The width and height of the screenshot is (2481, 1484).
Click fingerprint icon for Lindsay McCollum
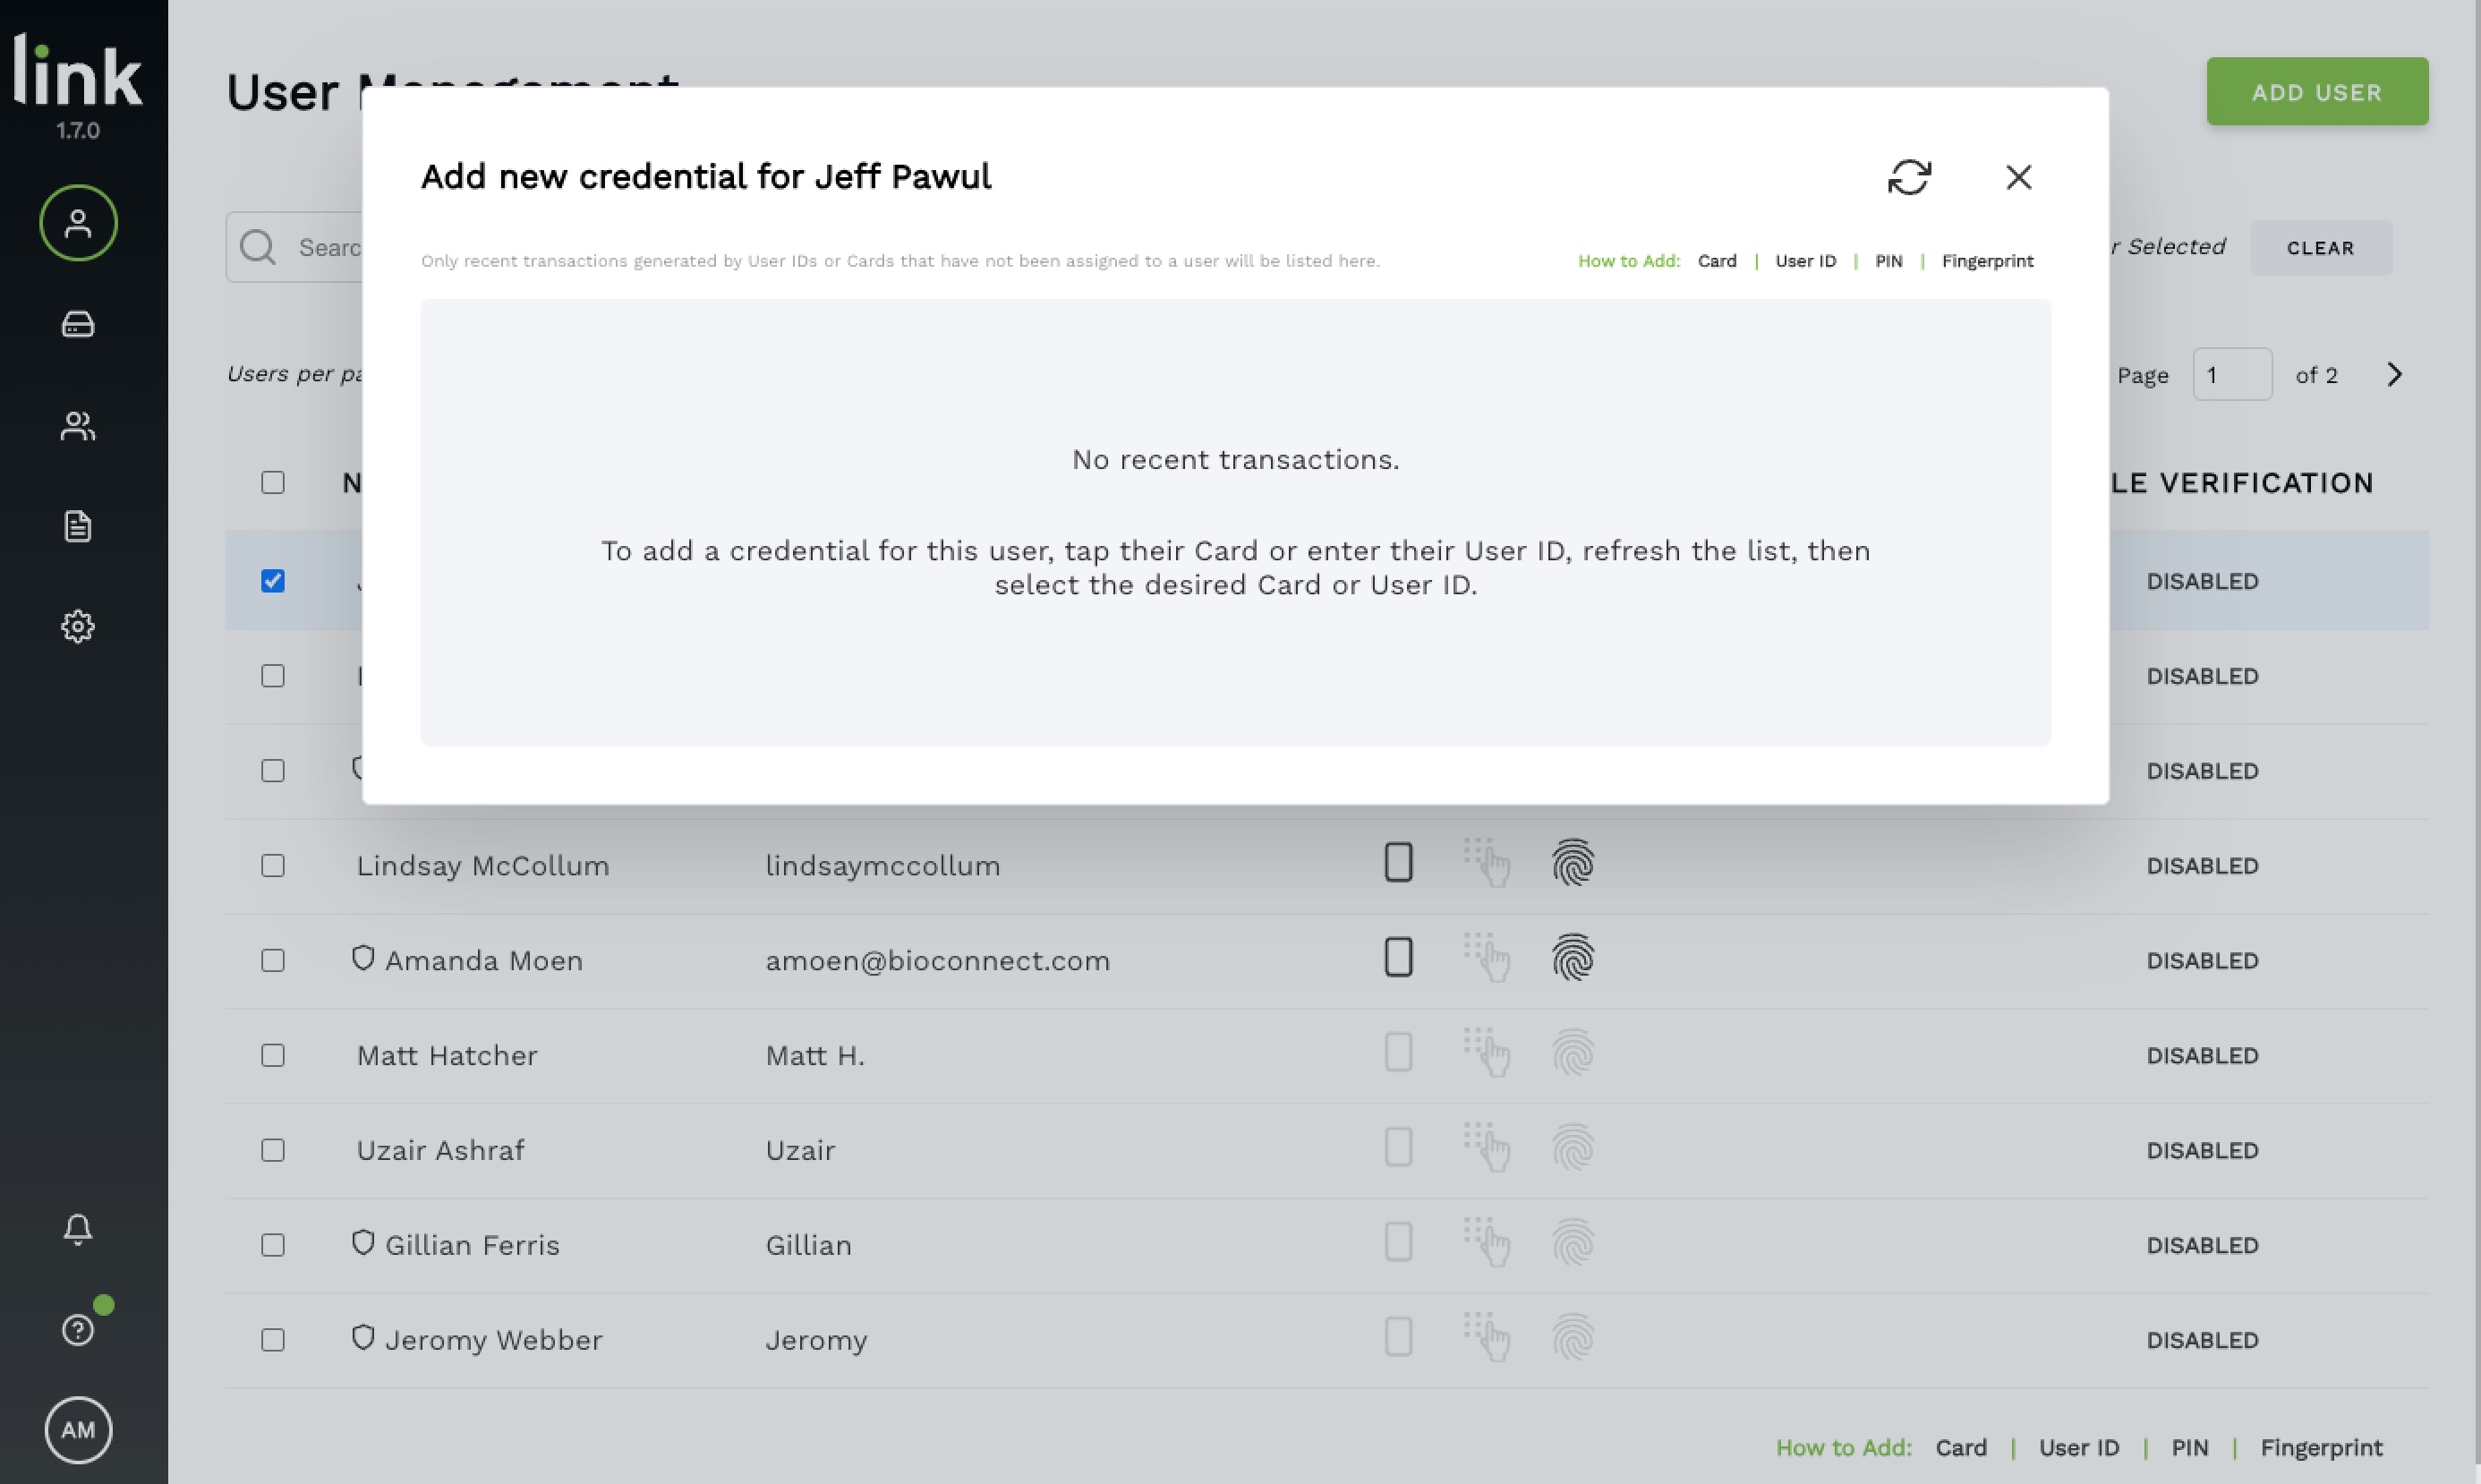[x=1573, y=862]
